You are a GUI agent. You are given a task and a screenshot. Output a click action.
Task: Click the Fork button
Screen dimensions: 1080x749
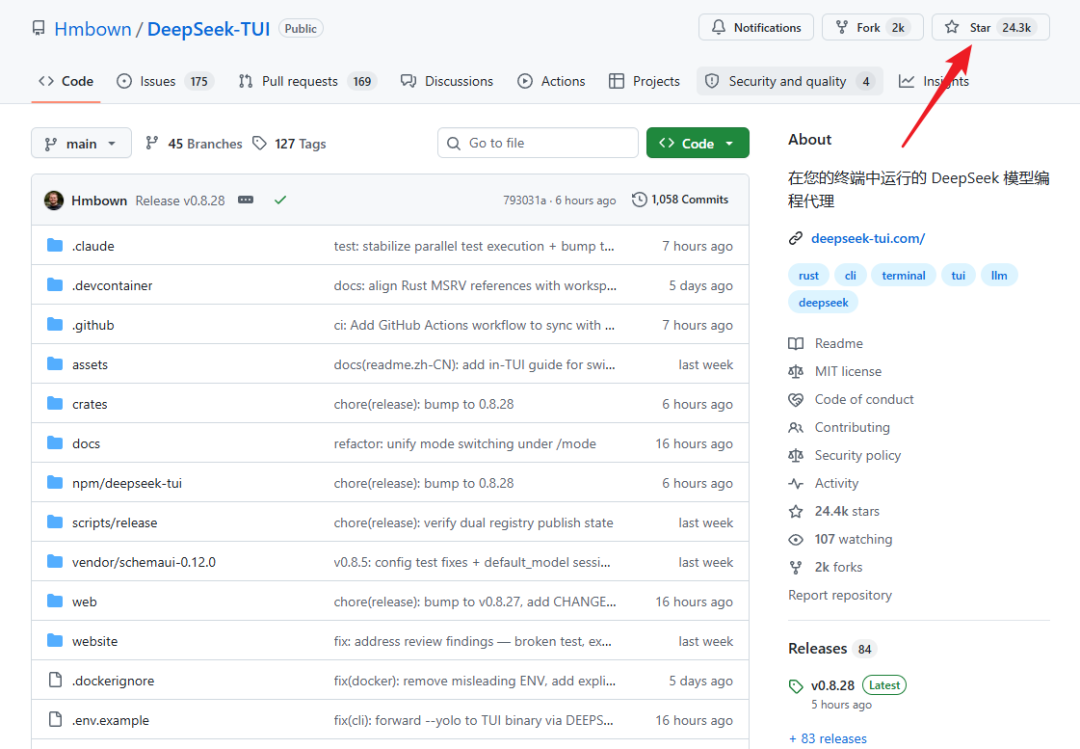(872, 28)
